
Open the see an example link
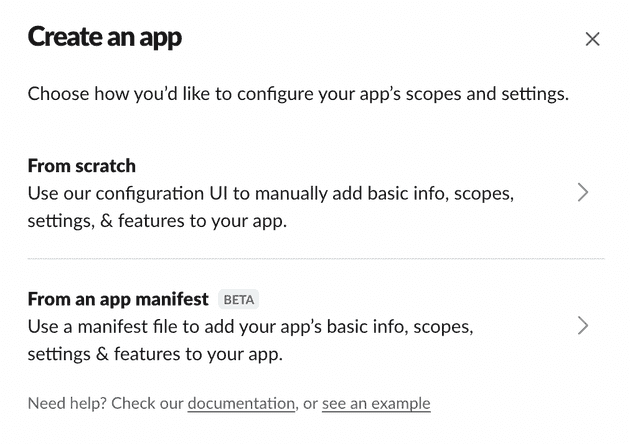click(376, 403)
